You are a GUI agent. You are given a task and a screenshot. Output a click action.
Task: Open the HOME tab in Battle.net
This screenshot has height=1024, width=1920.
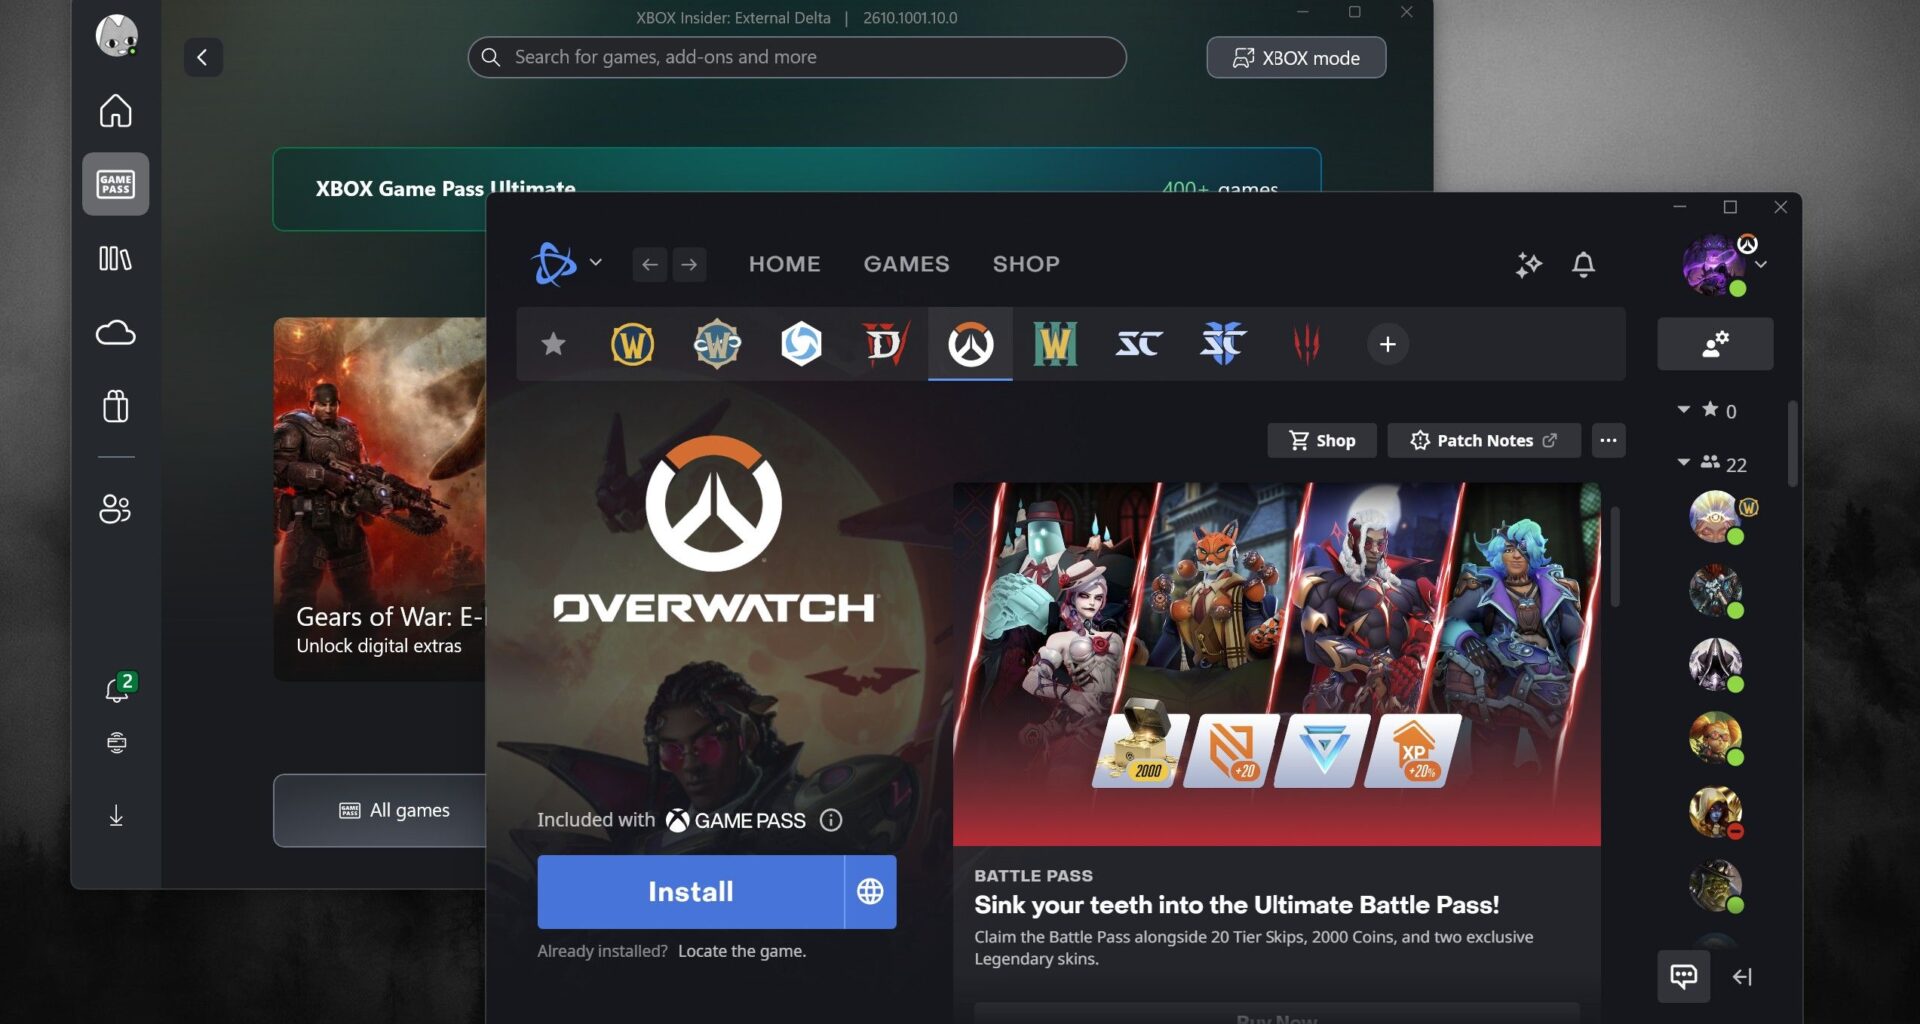(x=785, y=264)
